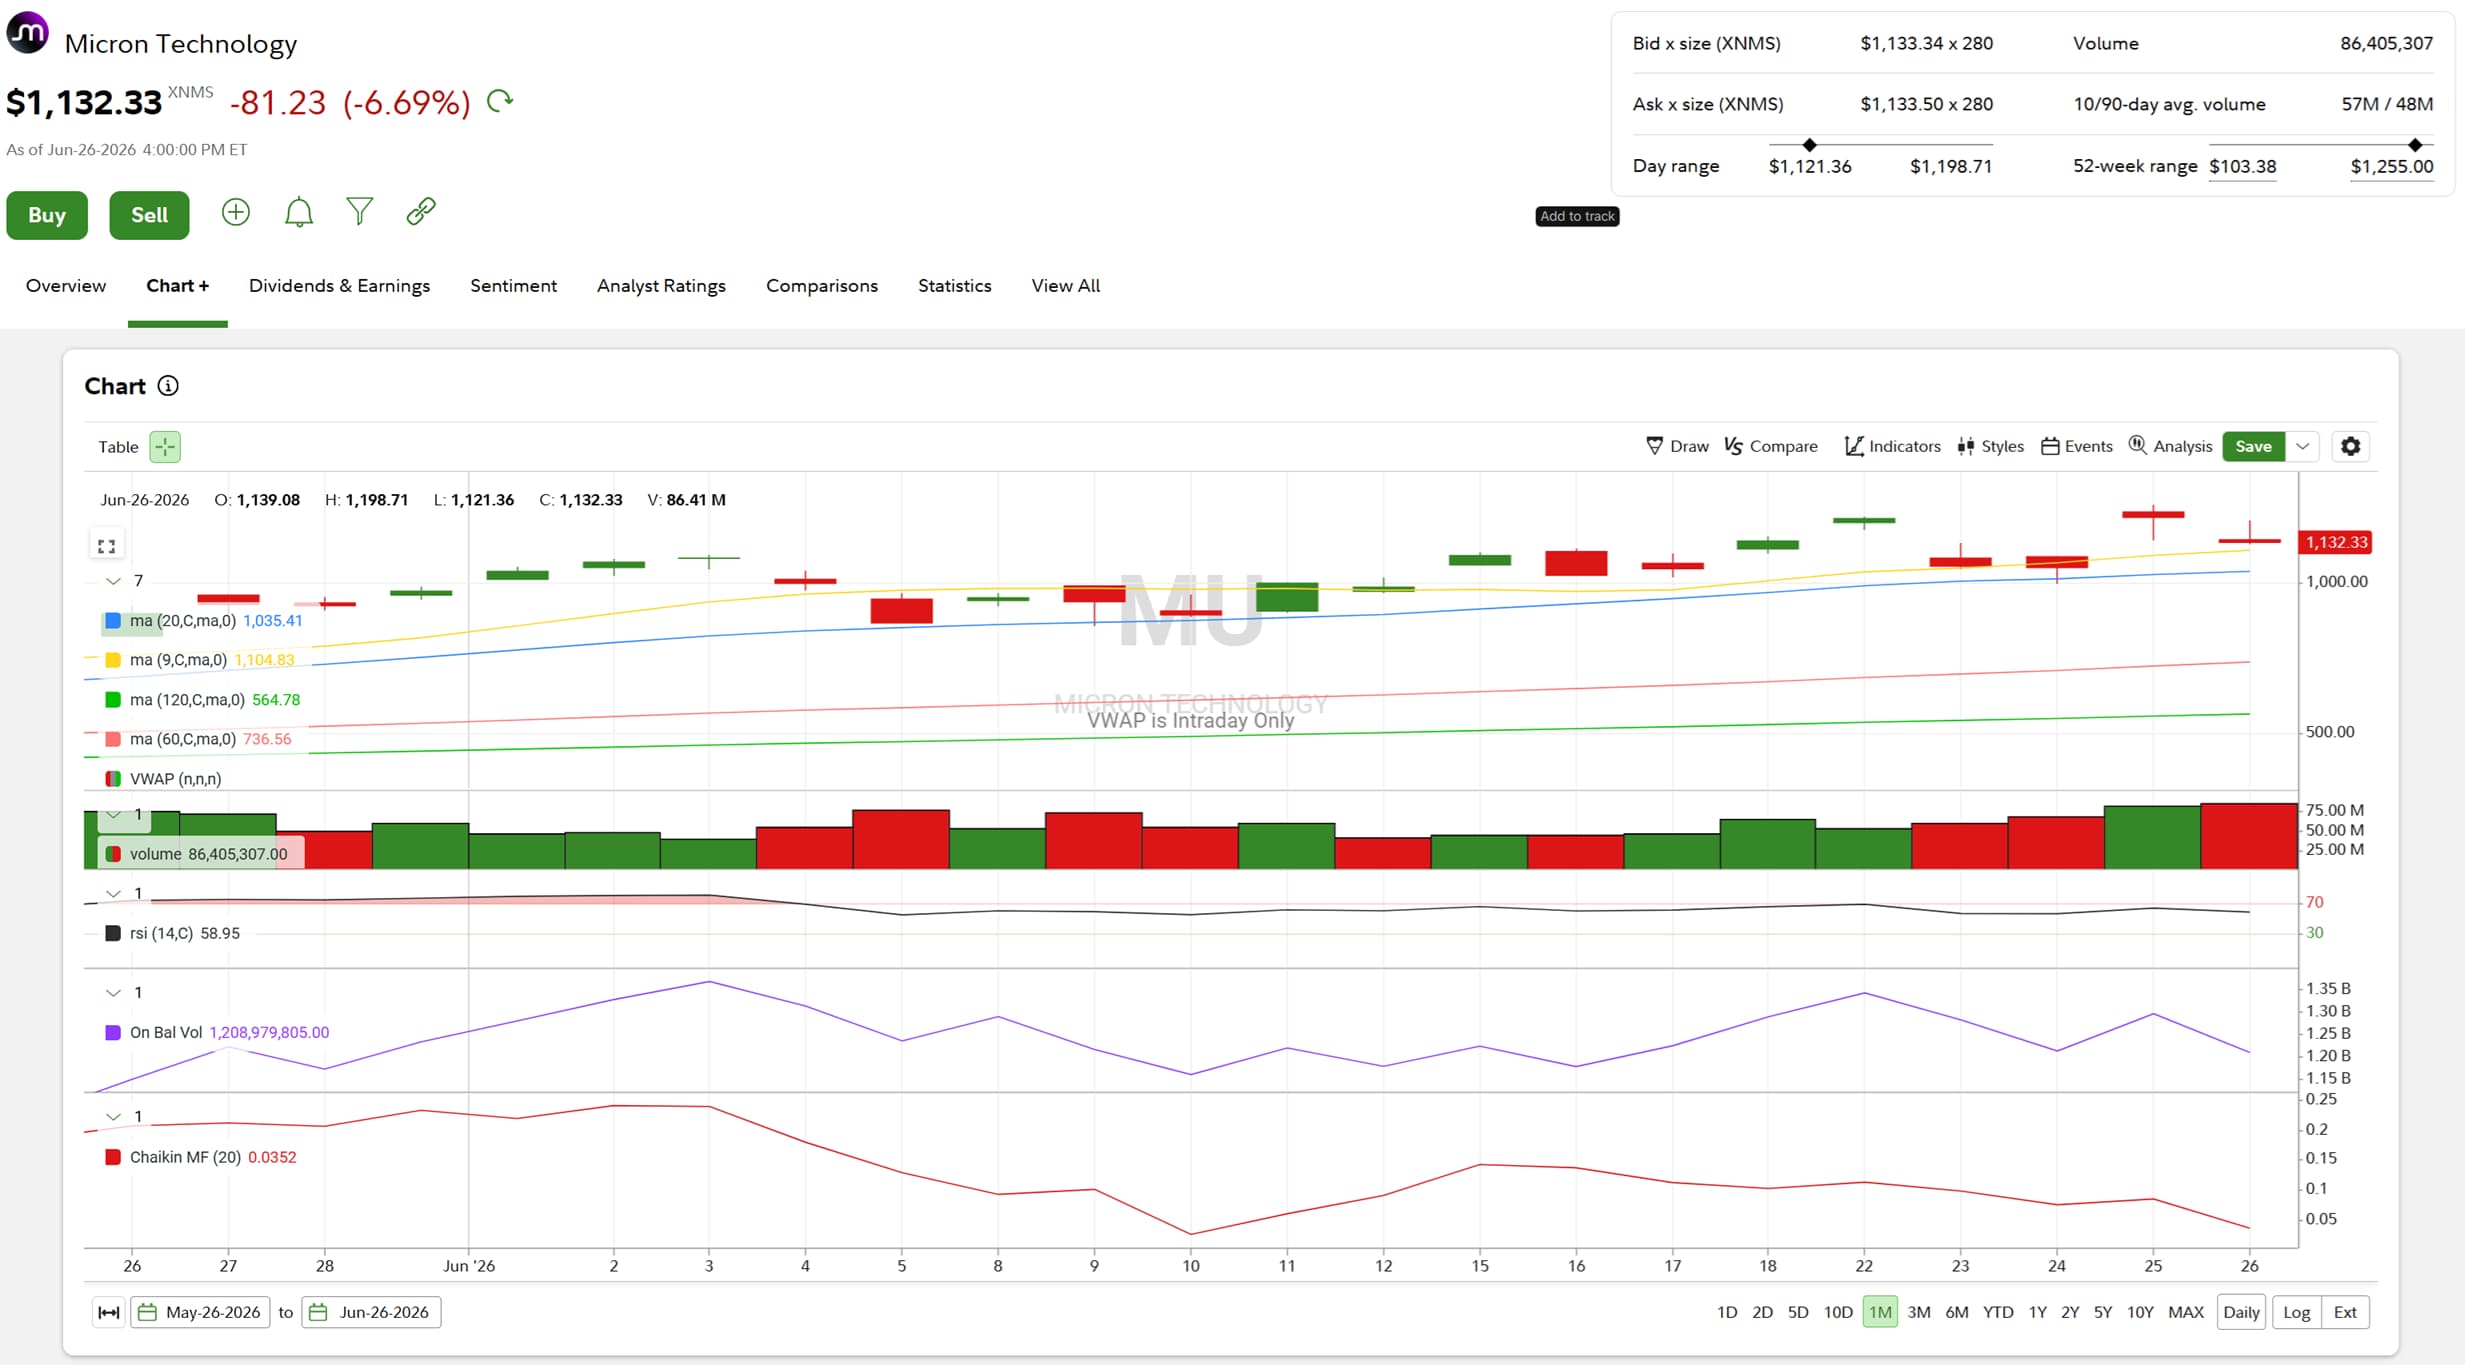Open the Compare symbols tool
Viewport: 2465px width, 1365px height.
coord(1771,446)
